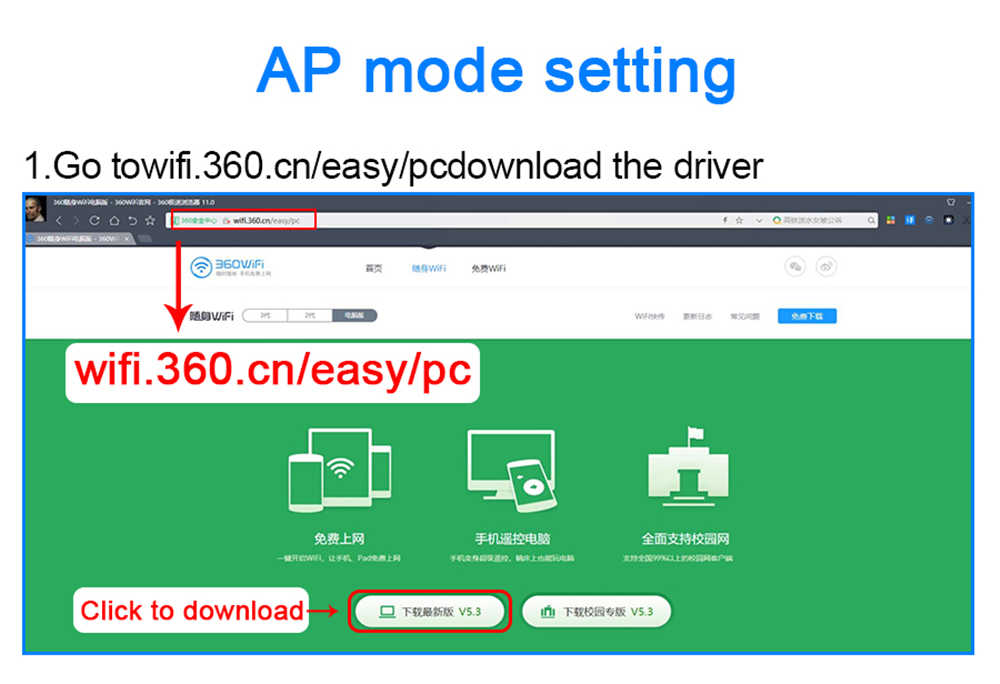Select the dark highlighted version option

355,316
